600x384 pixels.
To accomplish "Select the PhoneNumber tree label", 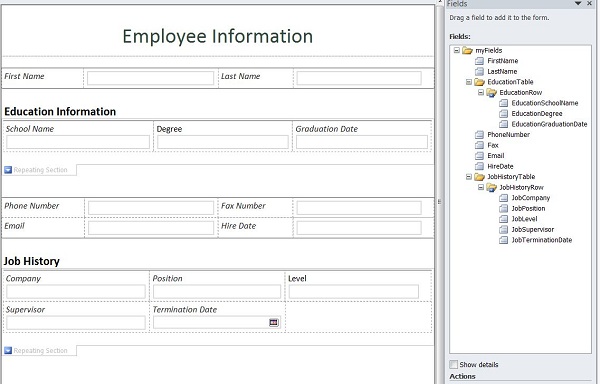I will coord(509,135).
